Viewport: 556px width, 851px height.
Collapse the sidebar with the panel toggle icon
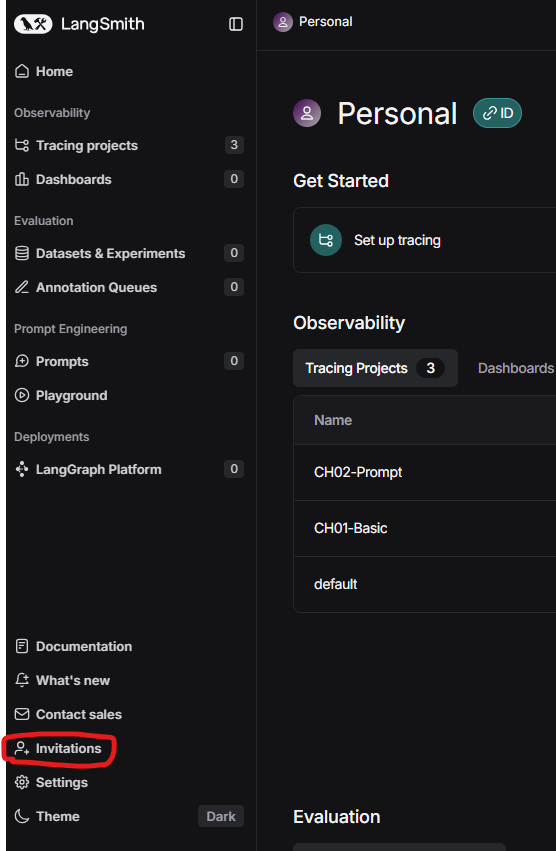tap(236, 24)
